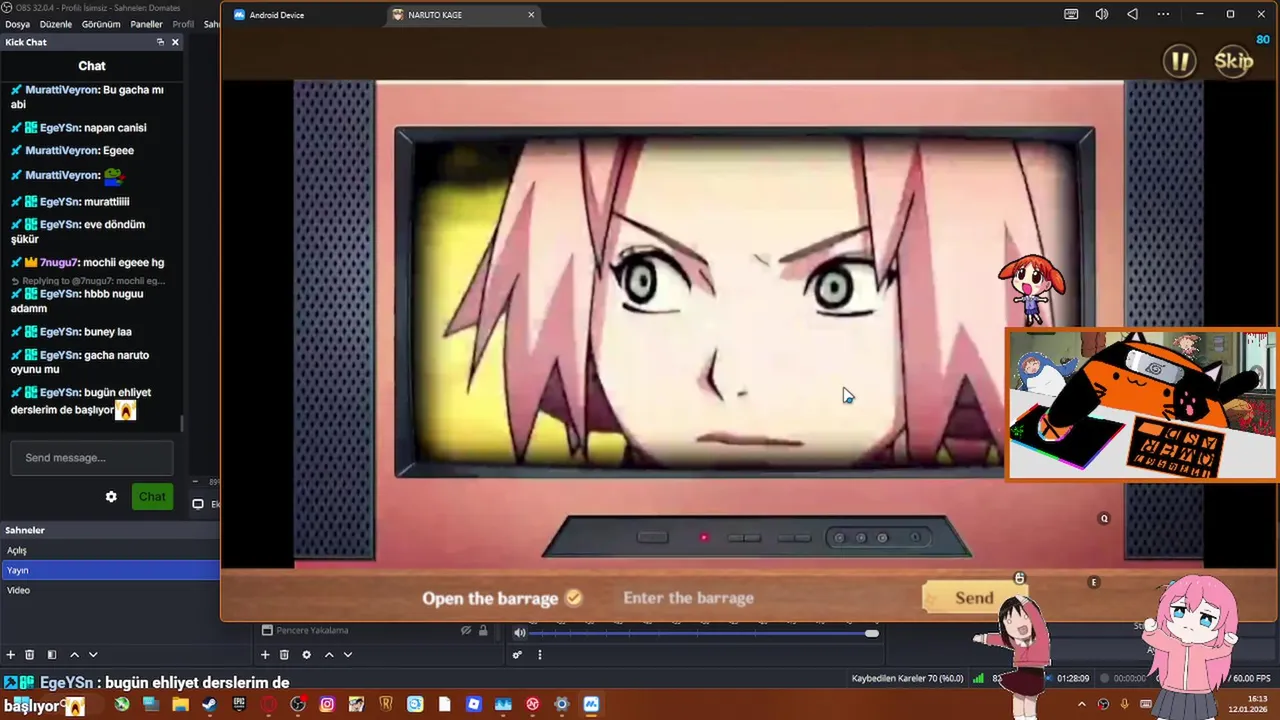Screen dimensions: 1280x720
Task: Mute the audio mixer speaker icon
Action: (x=520, y=632)
